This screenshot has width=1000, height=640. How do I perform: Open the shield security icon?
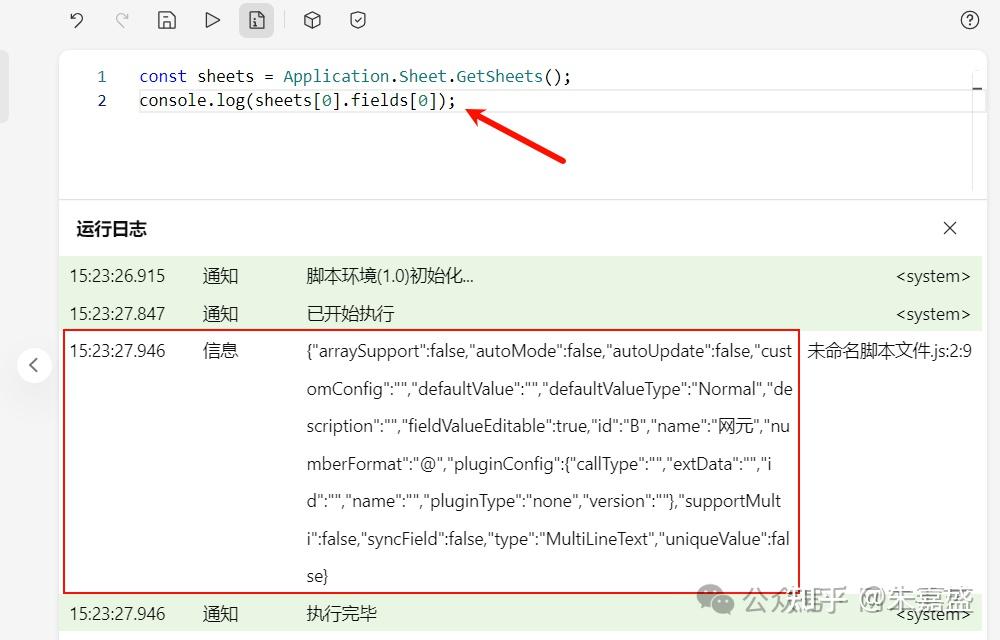pos(358,20)
